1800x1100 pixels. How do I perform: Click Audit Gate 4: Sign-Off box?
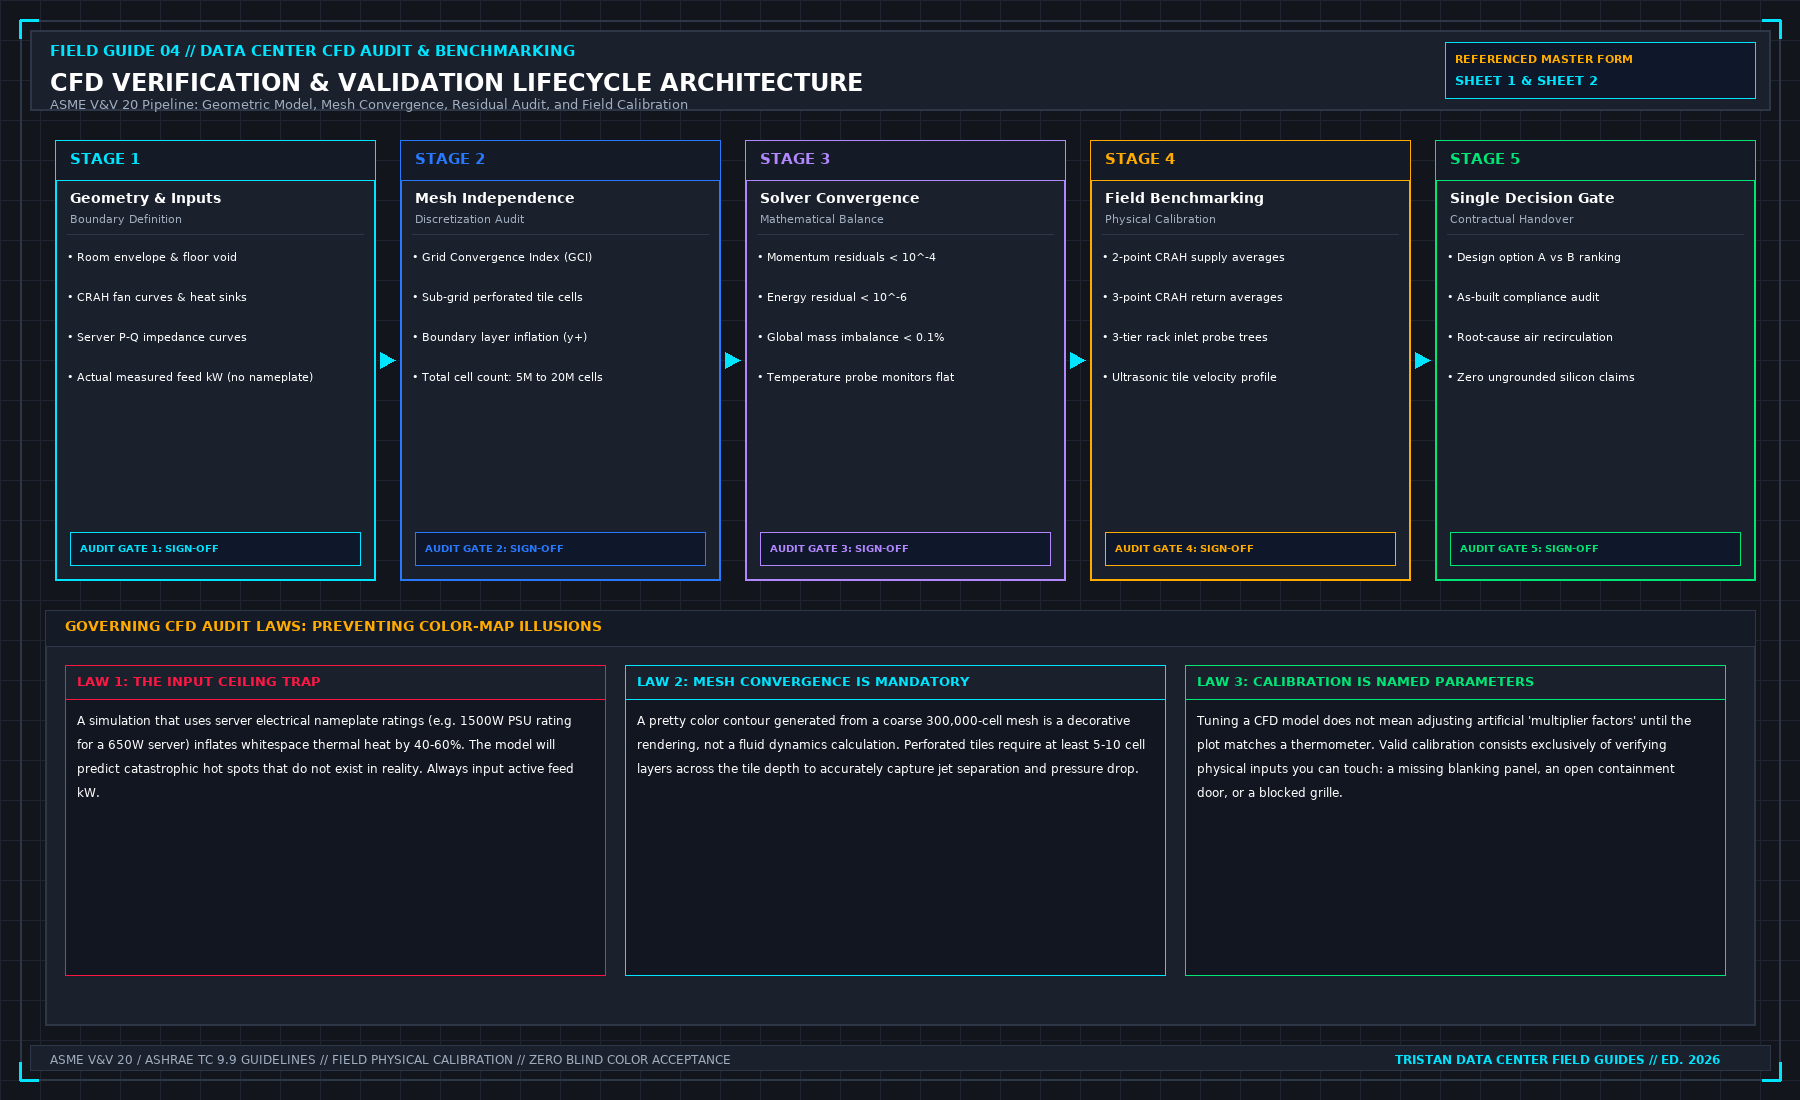click(1250, 549)
